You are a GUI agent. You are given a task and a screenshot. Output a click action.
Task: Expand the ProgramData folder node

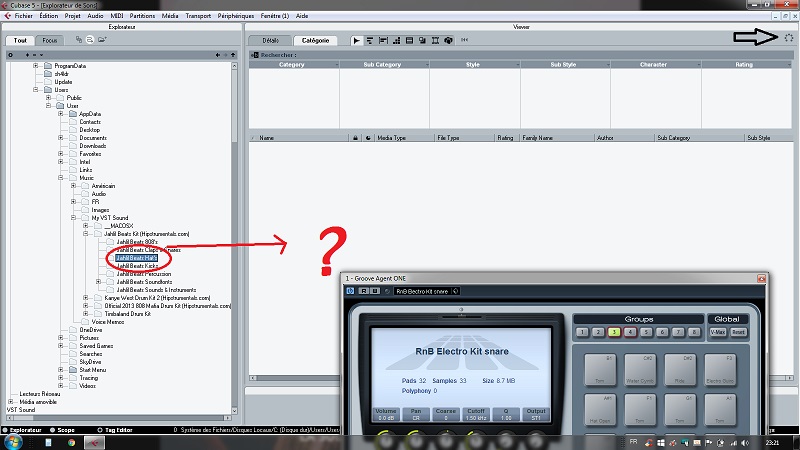[35, 65]
